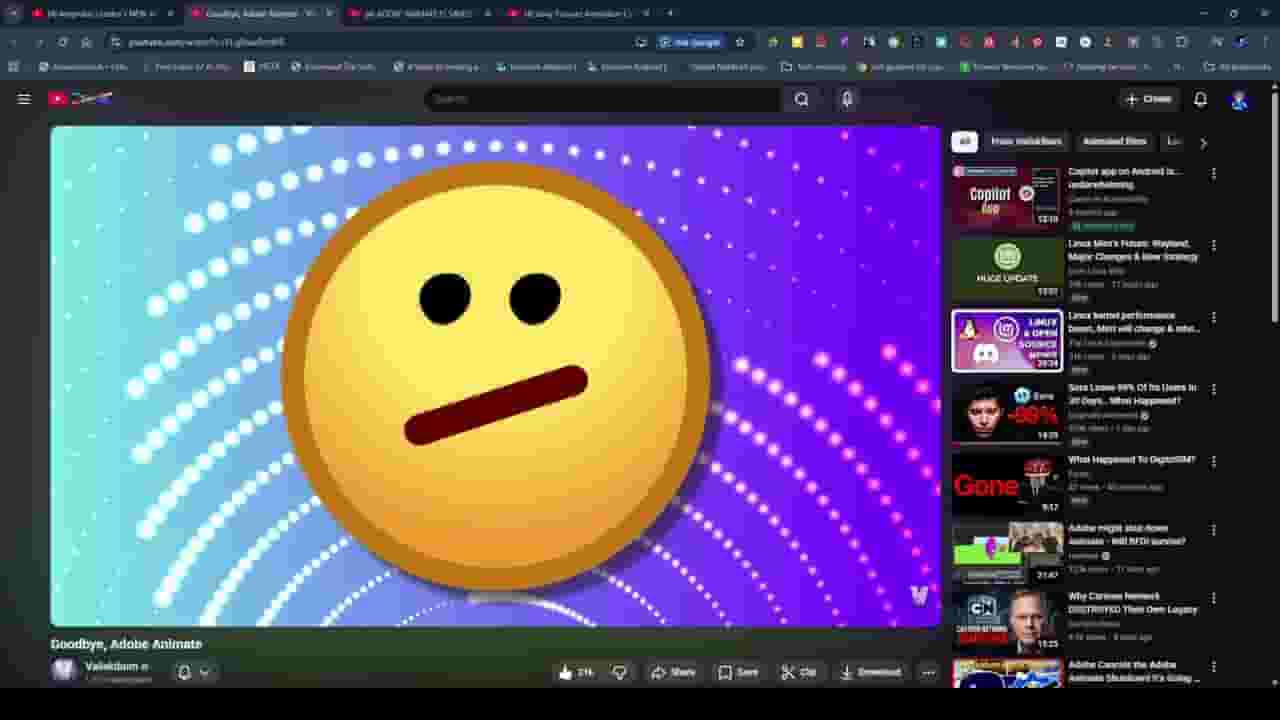Open the account avatar menu
This screenshot has width=1280, height=720.
1239,99
